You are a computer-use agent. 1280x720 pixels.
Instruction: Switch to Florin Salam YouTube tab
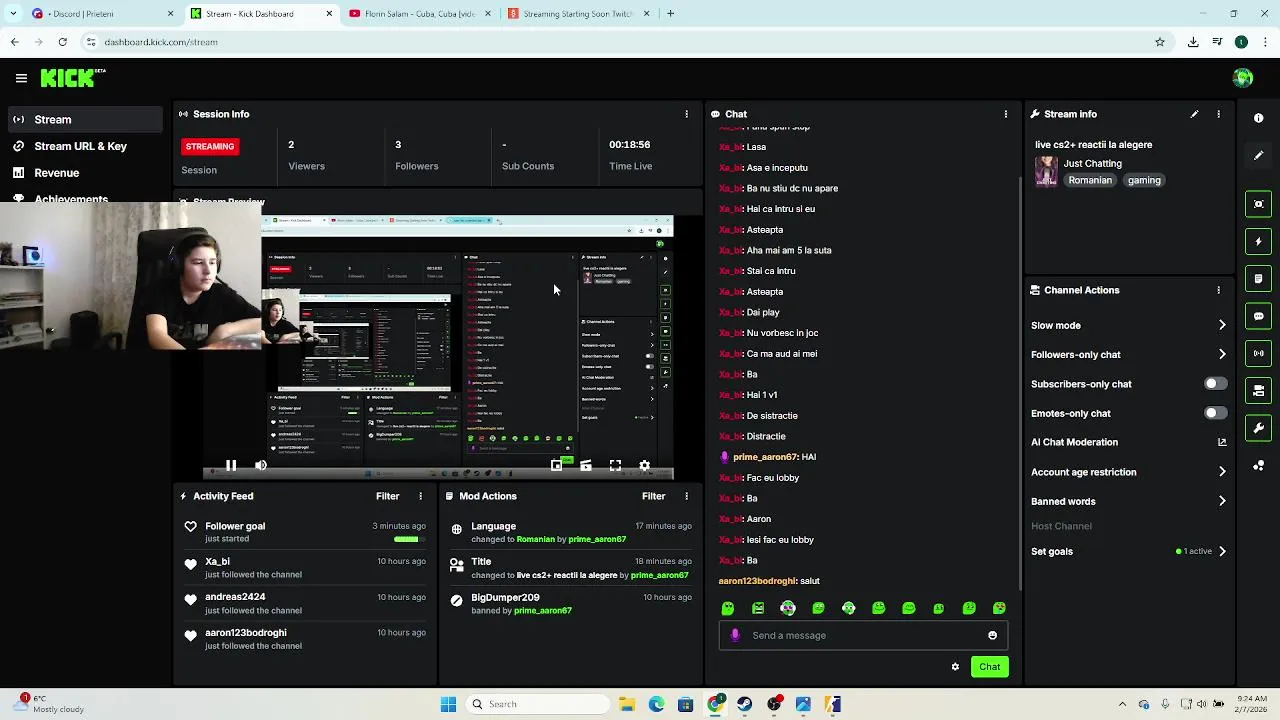tap(420, 14)
